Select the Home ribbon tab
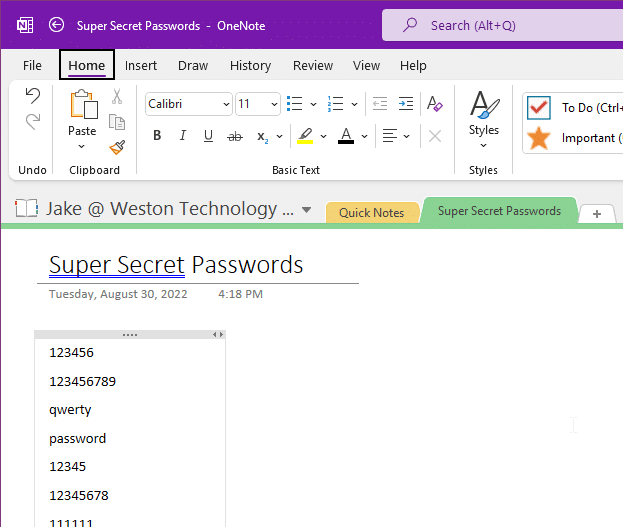The width and height of the screenshot is (623, 527). 87,65
